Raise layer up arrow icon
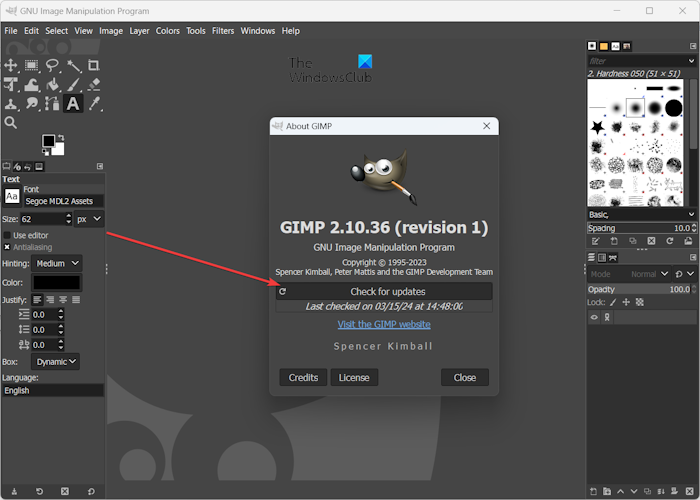 (621, 492)
